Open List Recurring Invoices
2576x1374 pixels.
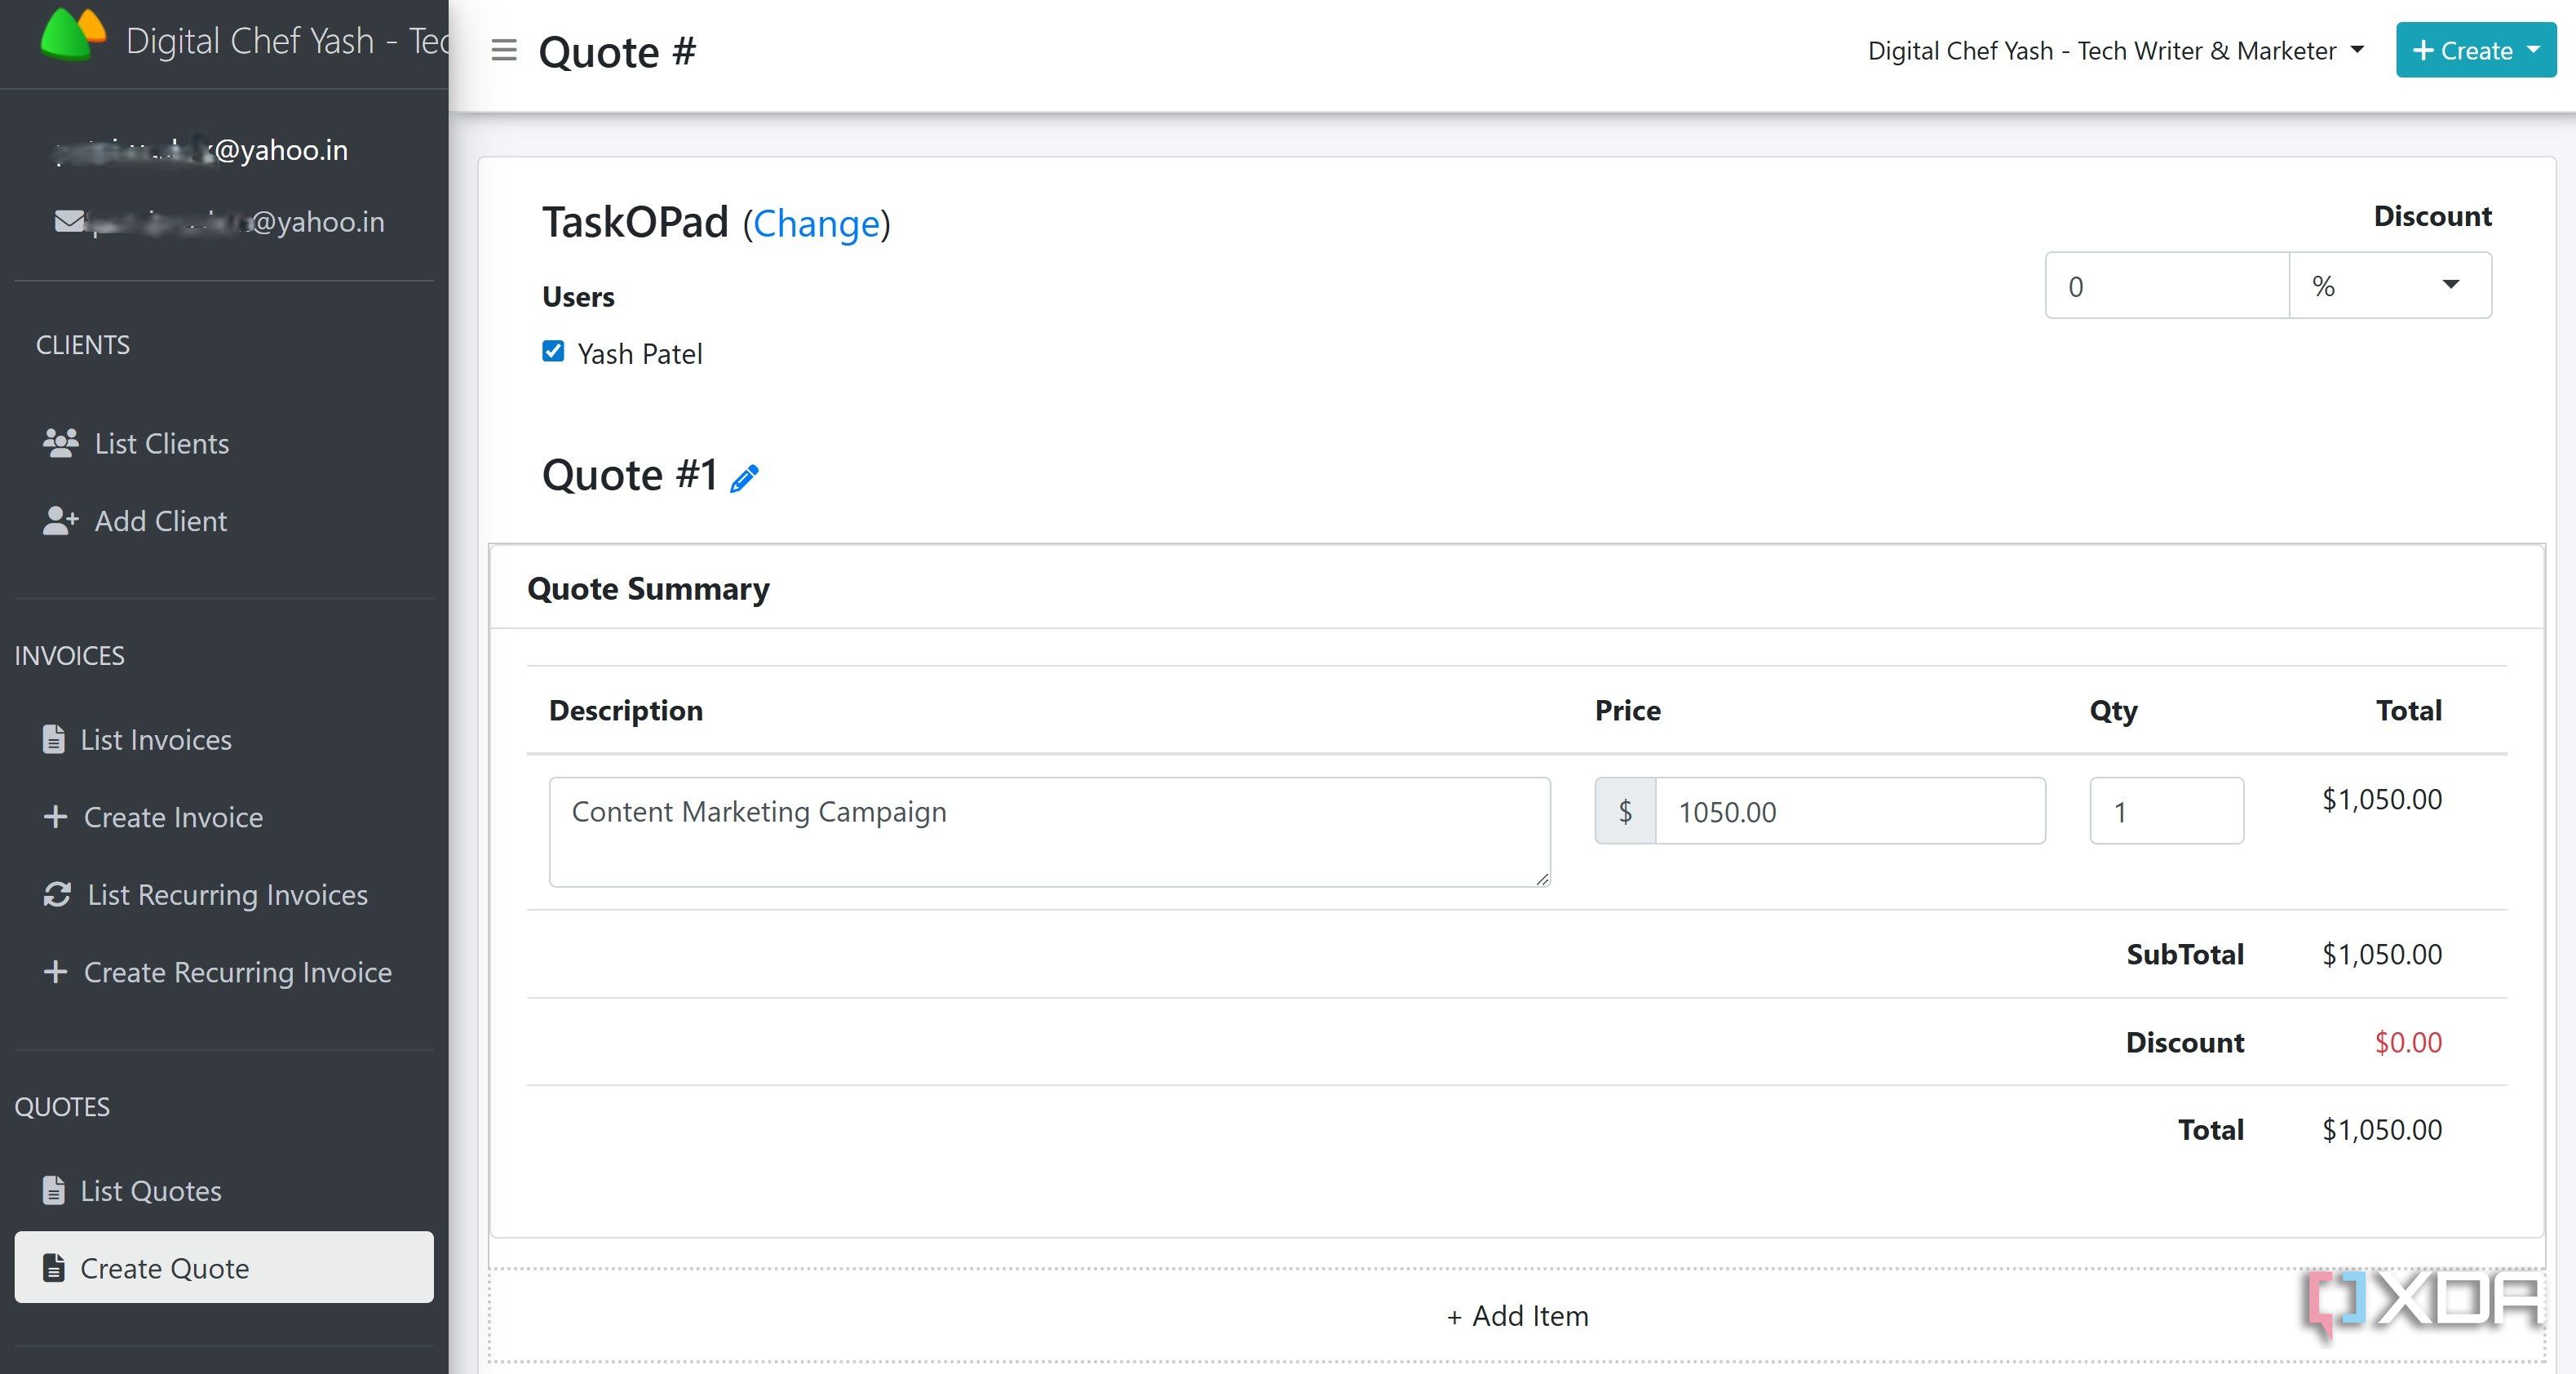point(224,894)
